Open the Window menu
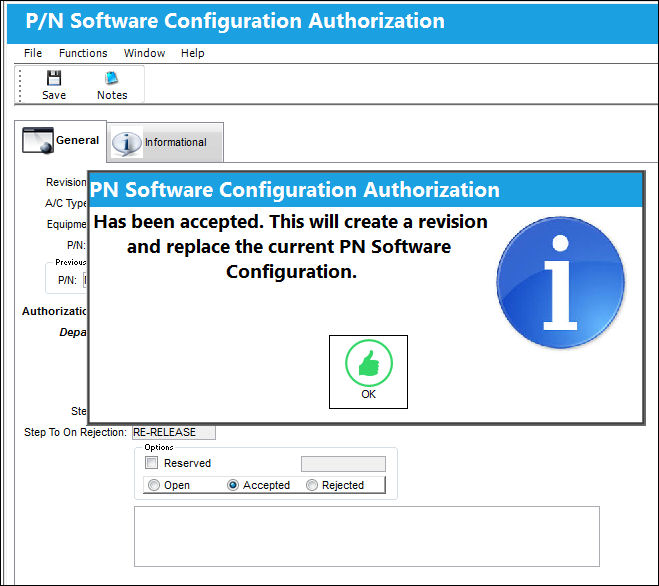Screen dimensions: 659x586 click(144, 53)
